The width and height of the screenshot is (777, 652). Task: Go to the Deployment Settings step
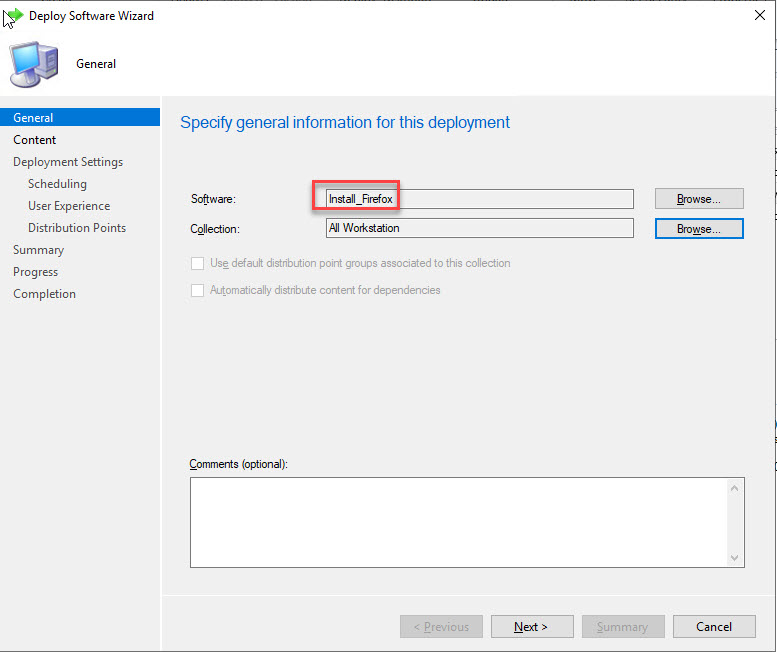[68, 162]
